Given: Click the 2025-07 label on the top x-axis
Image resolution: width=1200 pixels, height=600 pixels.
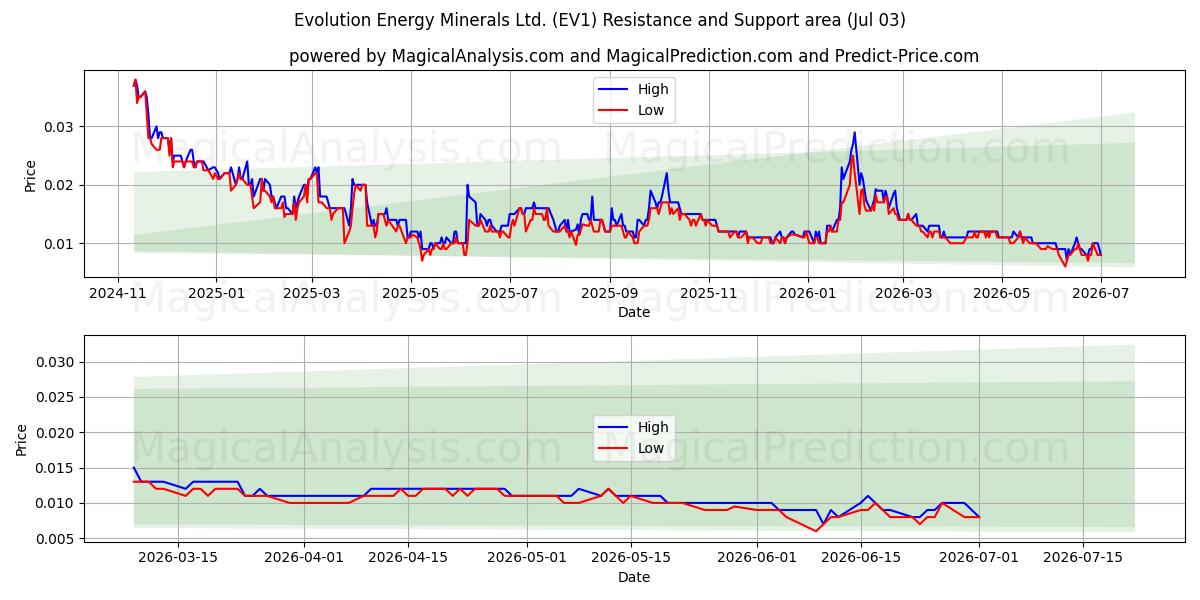Looking at the screenshot, I should (510, 293).
